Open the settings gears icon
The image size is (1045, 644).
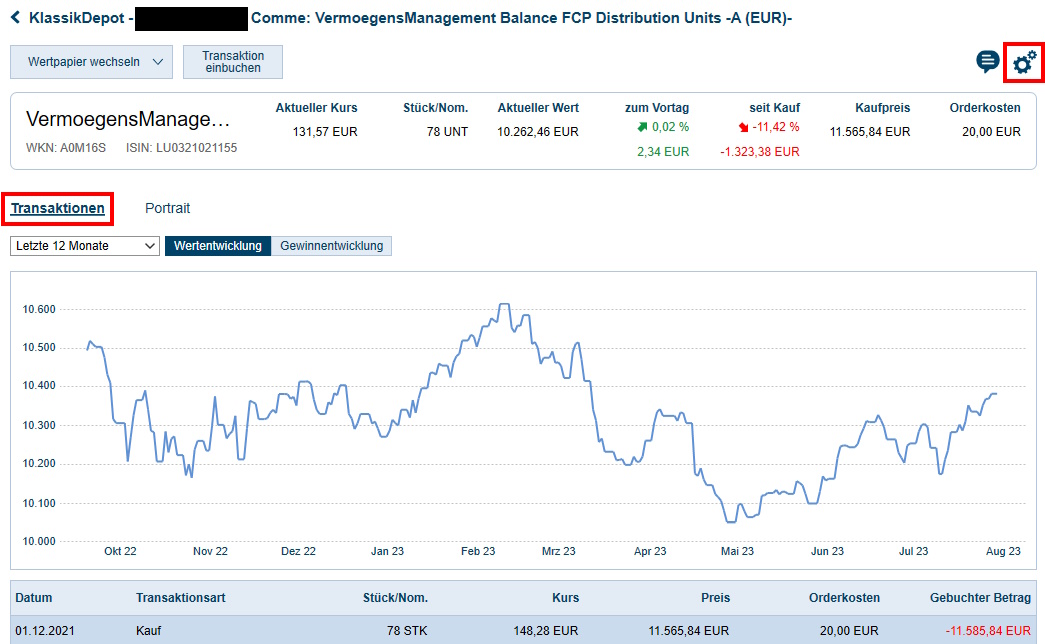point(1024,63)
